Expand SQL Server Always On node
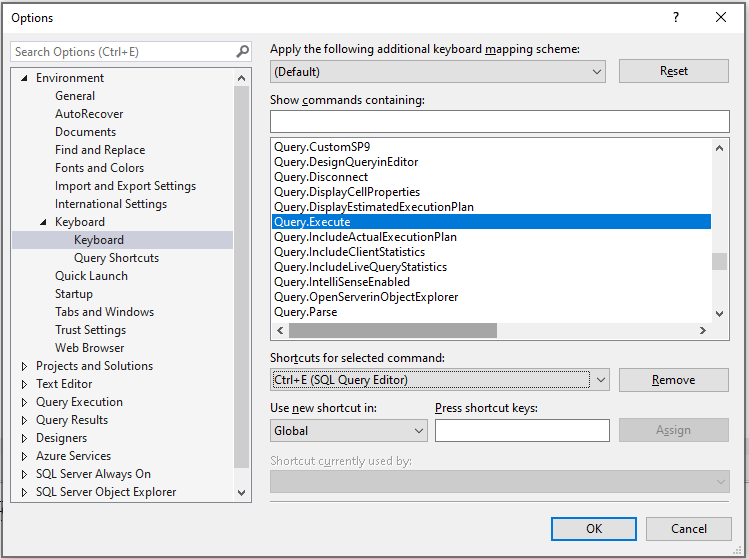Viewport: 749px width, 559px height. pos(24,474)
